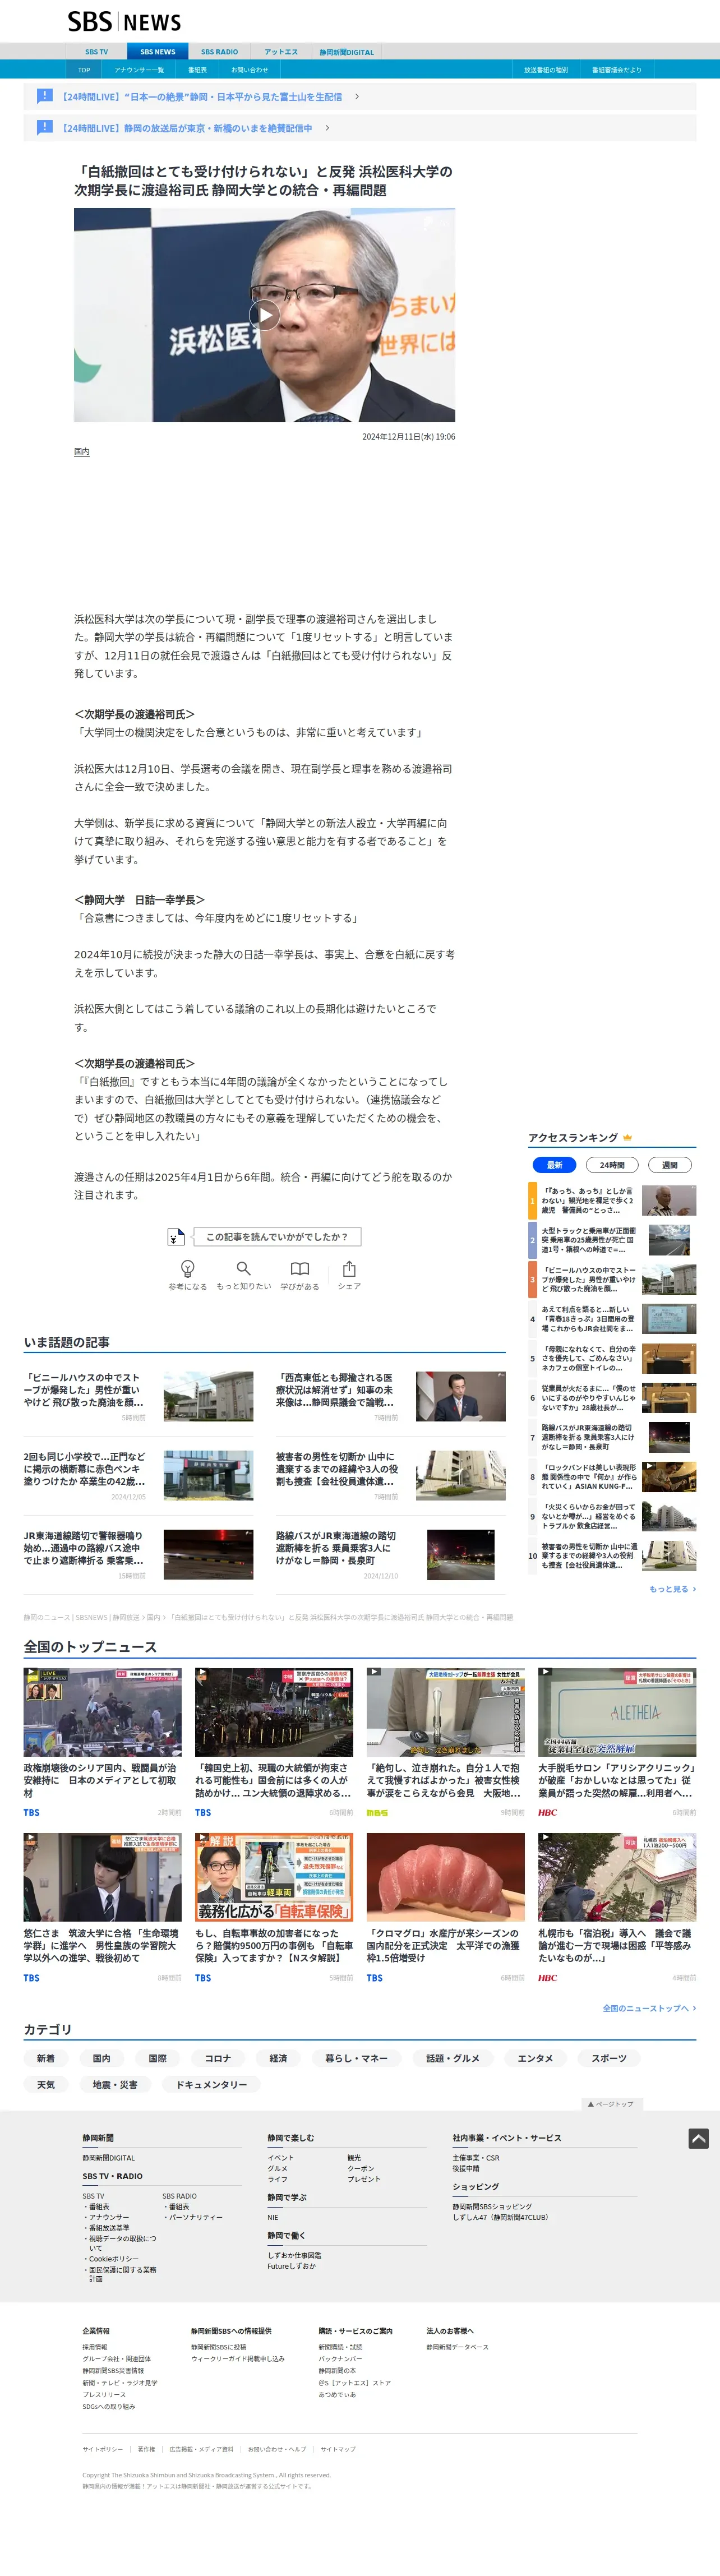This screenshot has height=2576, width=720.
Task: Click the HBC logo under the アリシアクリニック card
Action: point(547,1812)
